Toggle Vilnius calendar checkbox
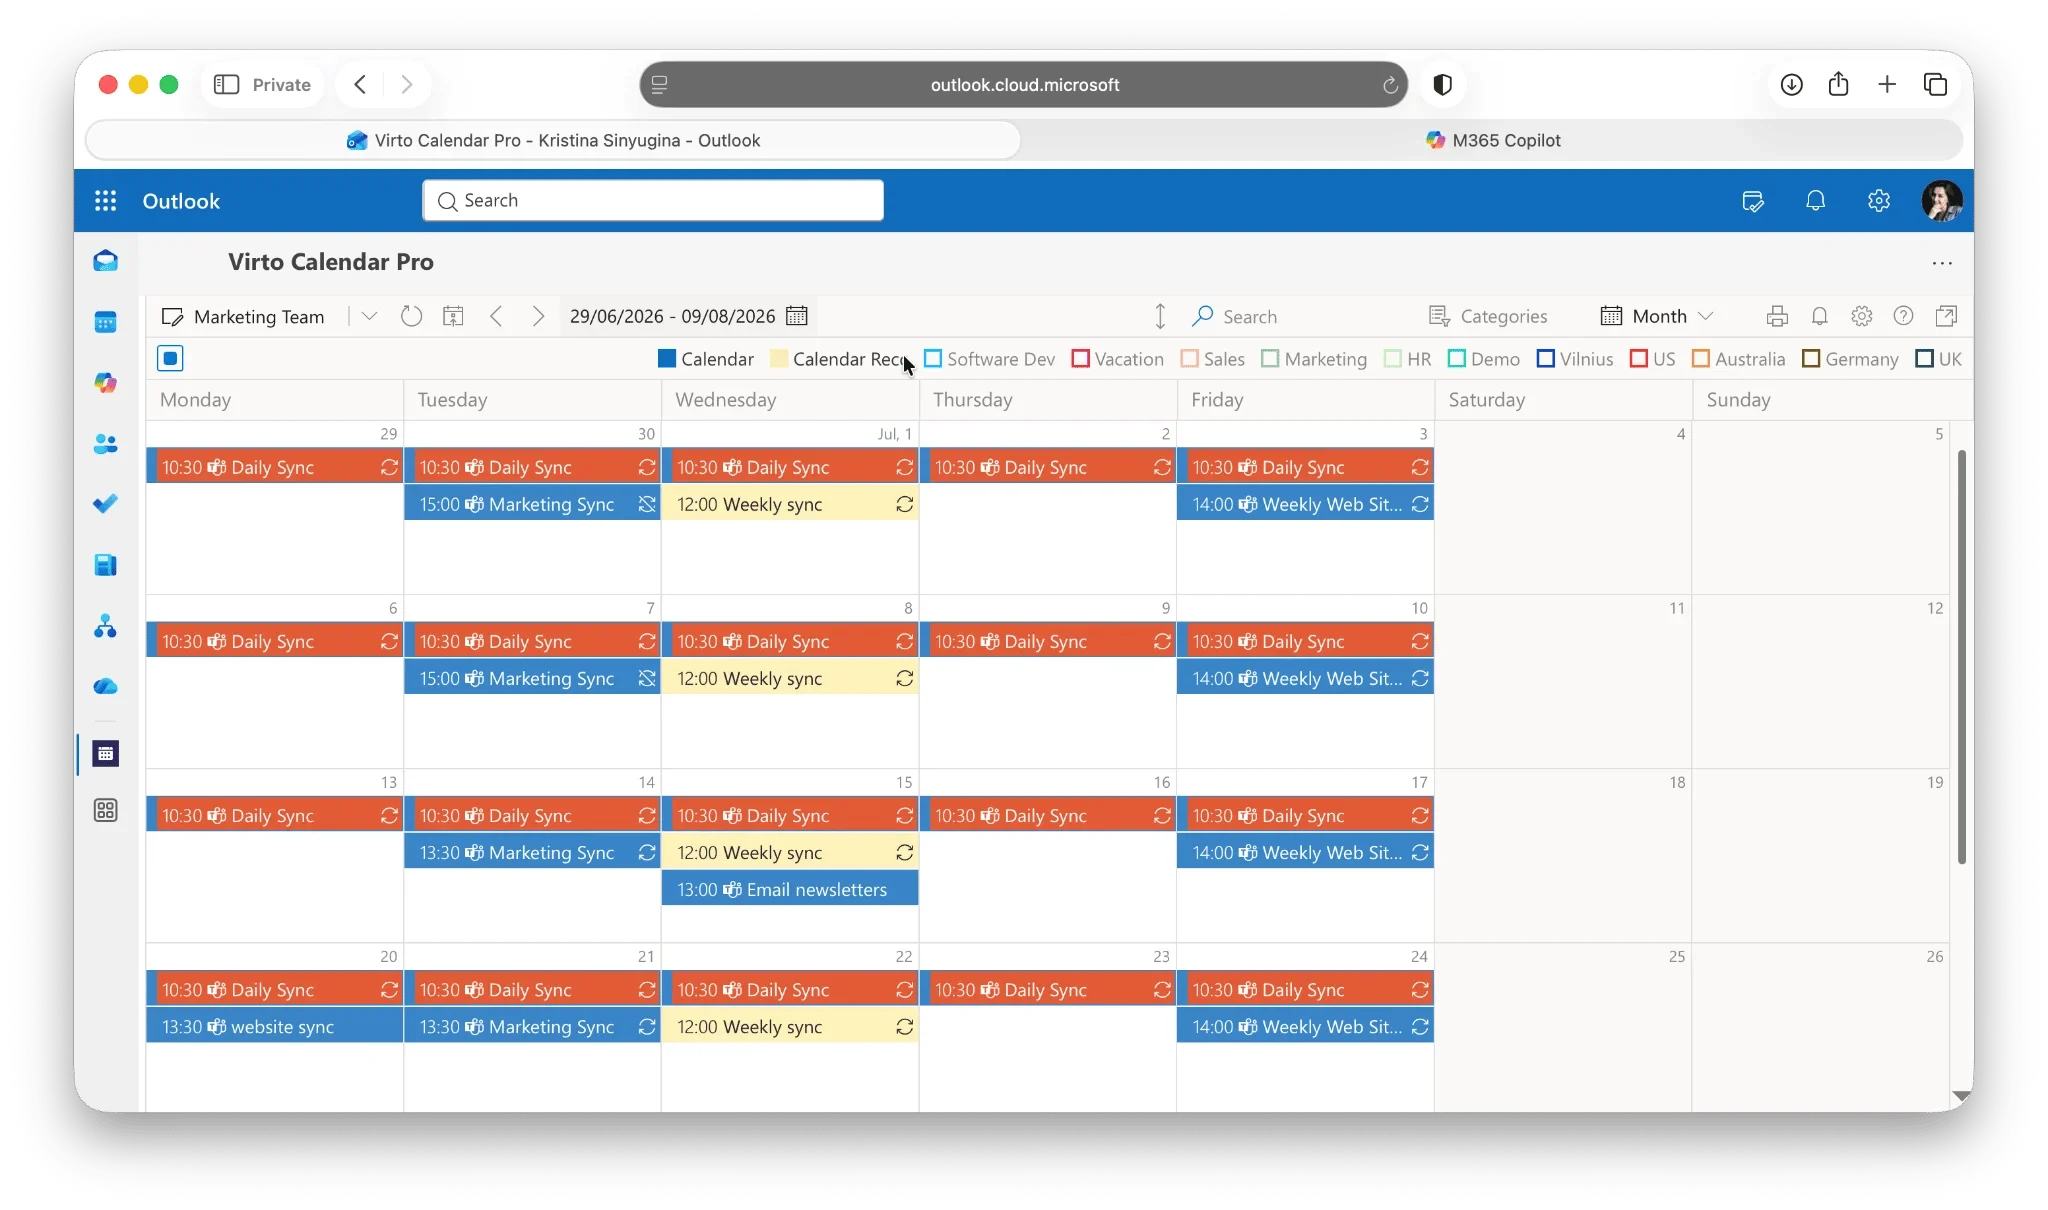2048x1210 pixels. (x=1545, y=358)
